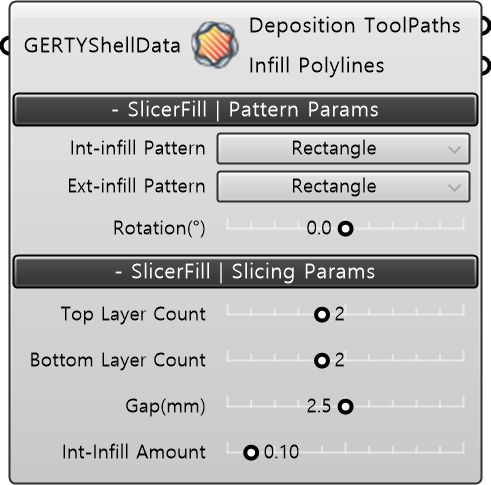Collapse the SlicerFill Pattern Params section
The height and width of the screenshot is (485, 491).
click(245, 109)
